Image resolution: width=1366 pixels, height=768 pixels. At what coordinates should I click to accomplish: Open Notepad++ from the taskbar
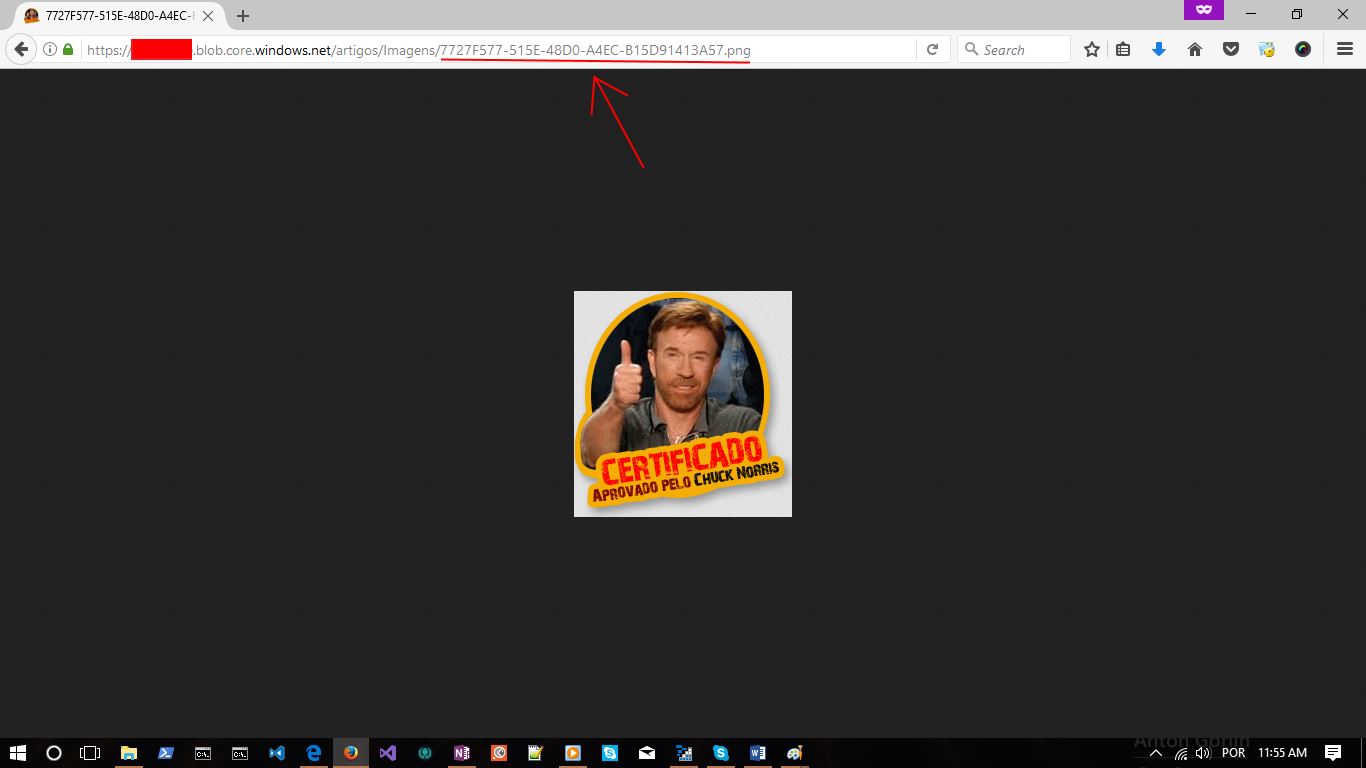[x=536, y=753]
